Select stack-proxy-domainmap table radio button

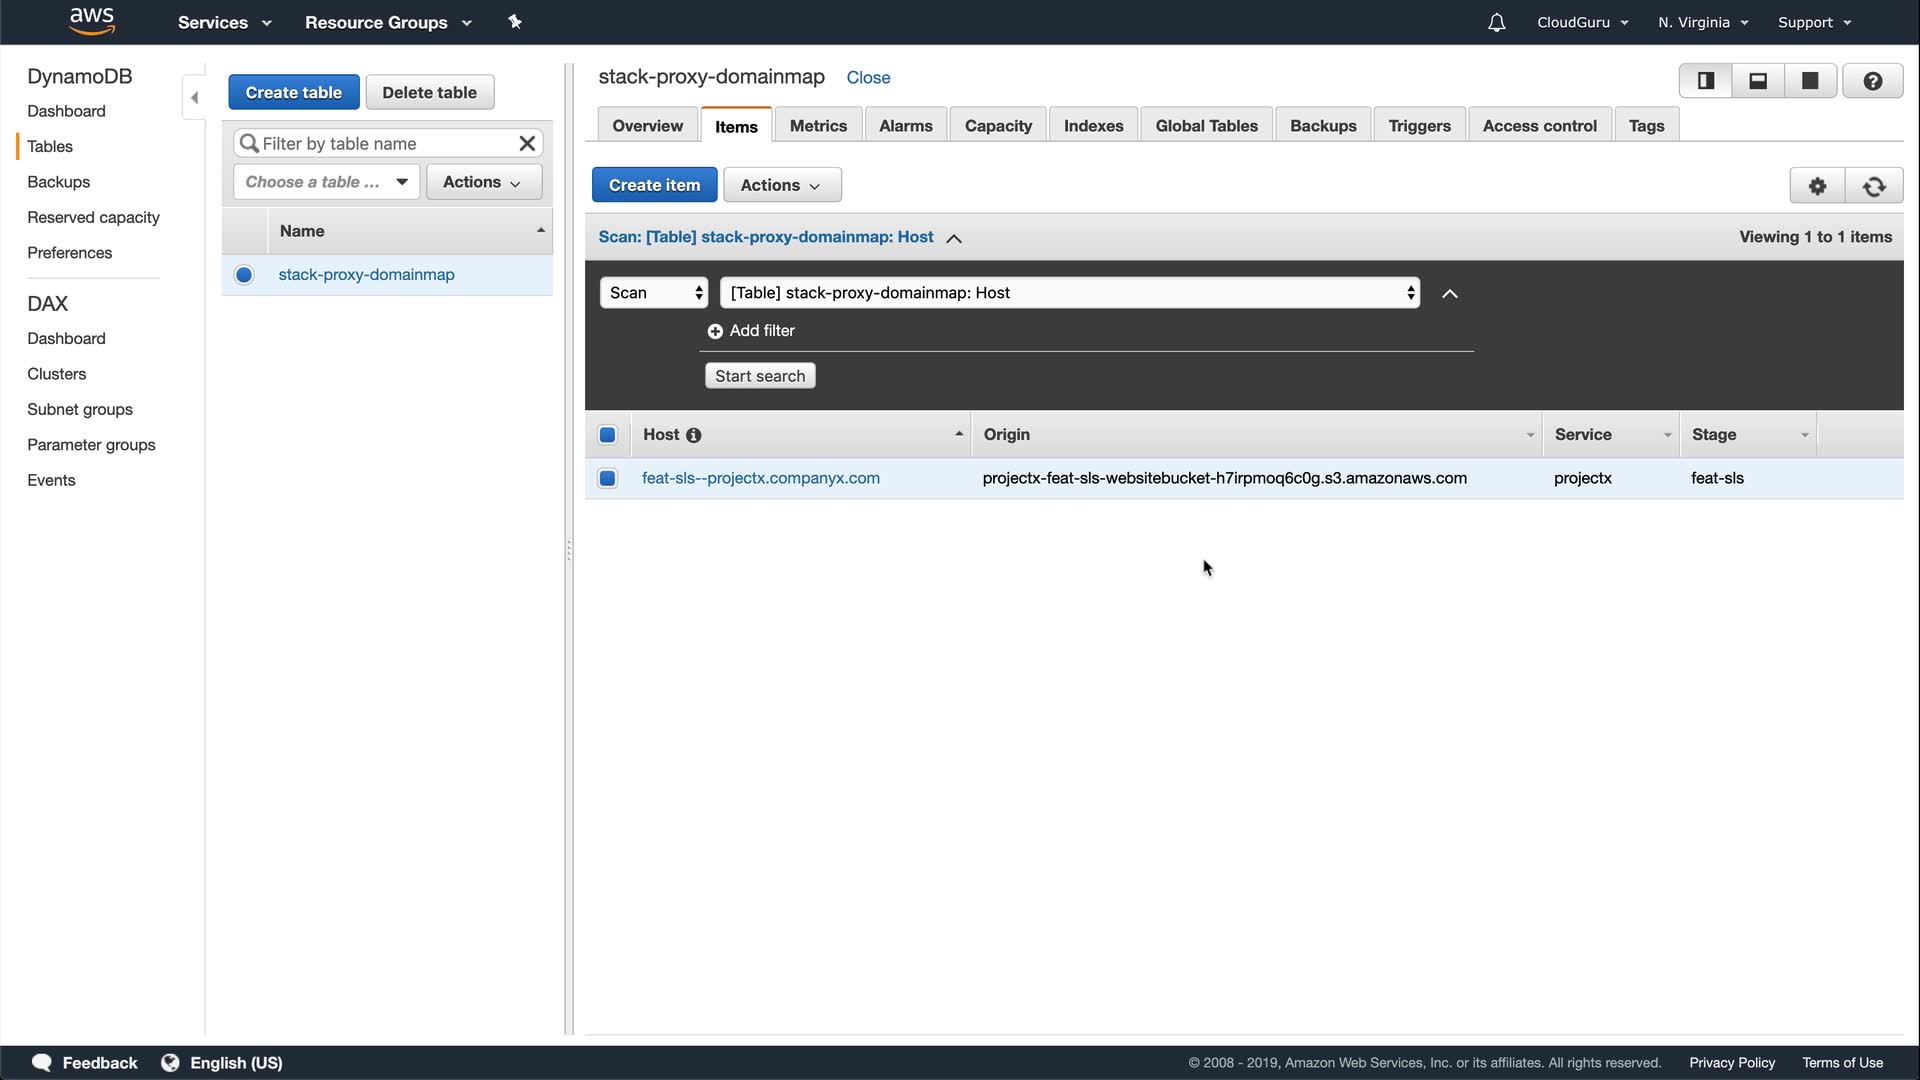tap(244, 275)
